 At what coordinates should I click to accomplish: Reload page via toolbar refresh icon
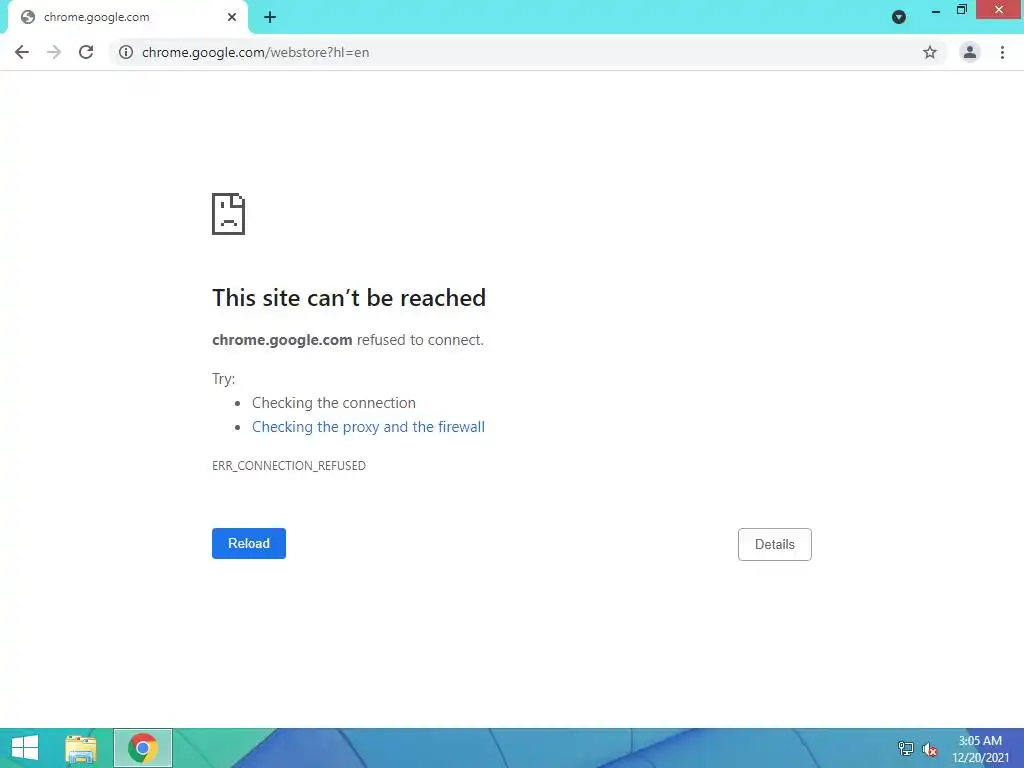86,52
